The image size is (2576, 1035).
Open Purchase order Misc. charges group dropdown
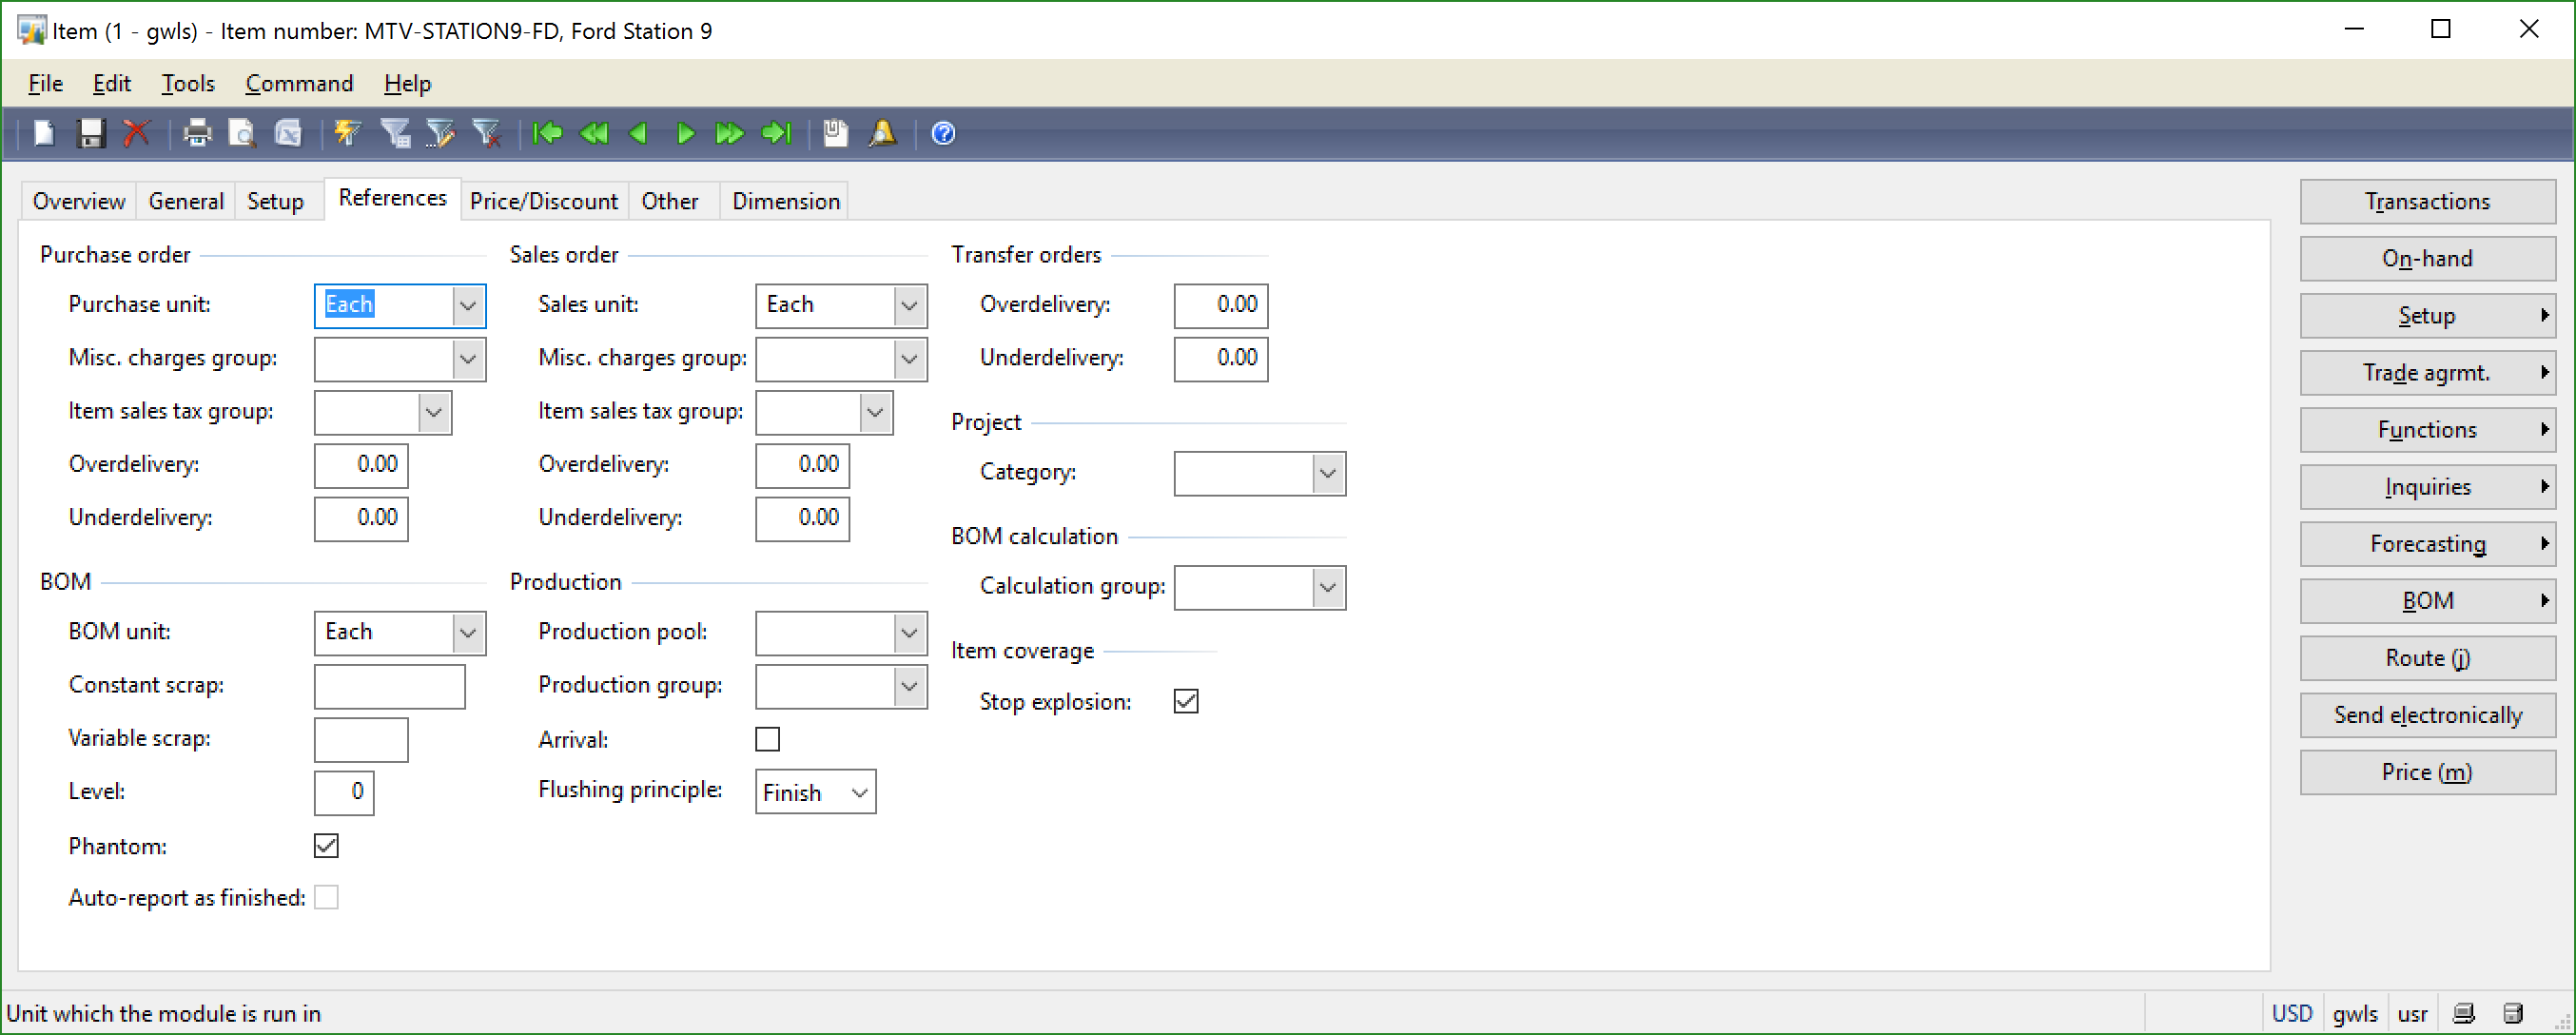point(468,359)
